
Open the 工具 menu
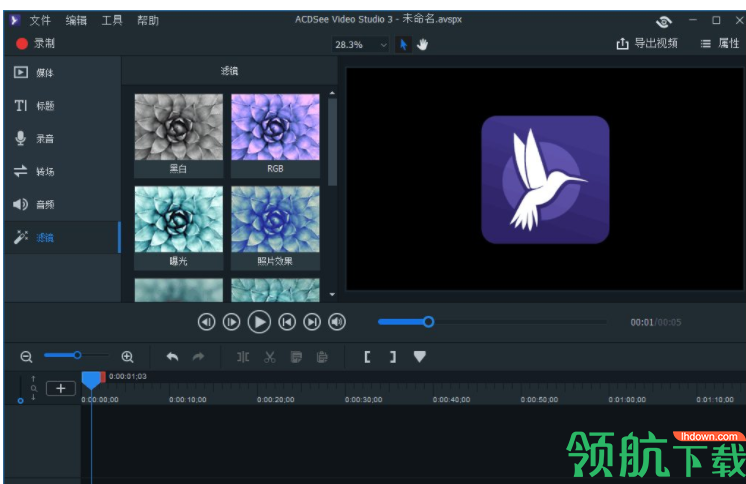coord(112,20)
